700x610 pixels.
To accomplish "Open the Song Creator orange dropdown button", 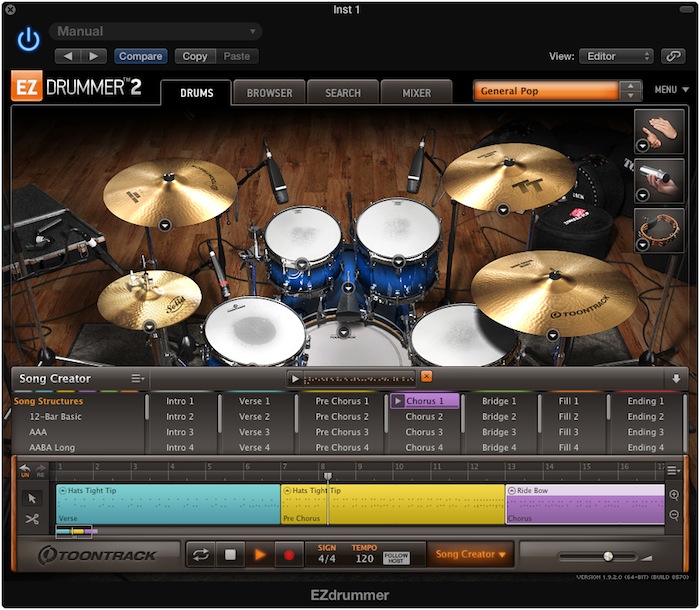I will 470,555.
